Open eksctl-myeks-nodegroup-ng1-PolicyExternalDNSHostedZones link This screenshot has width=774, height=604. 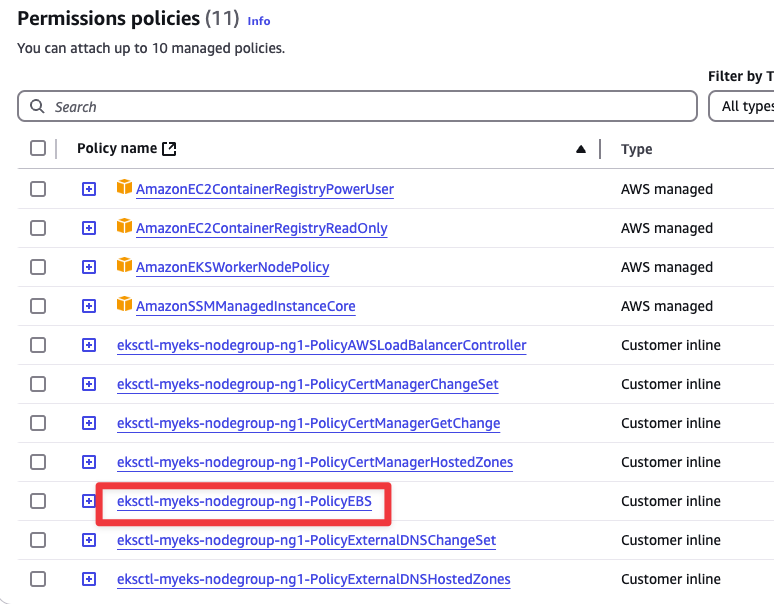click(x=313, y=579)
